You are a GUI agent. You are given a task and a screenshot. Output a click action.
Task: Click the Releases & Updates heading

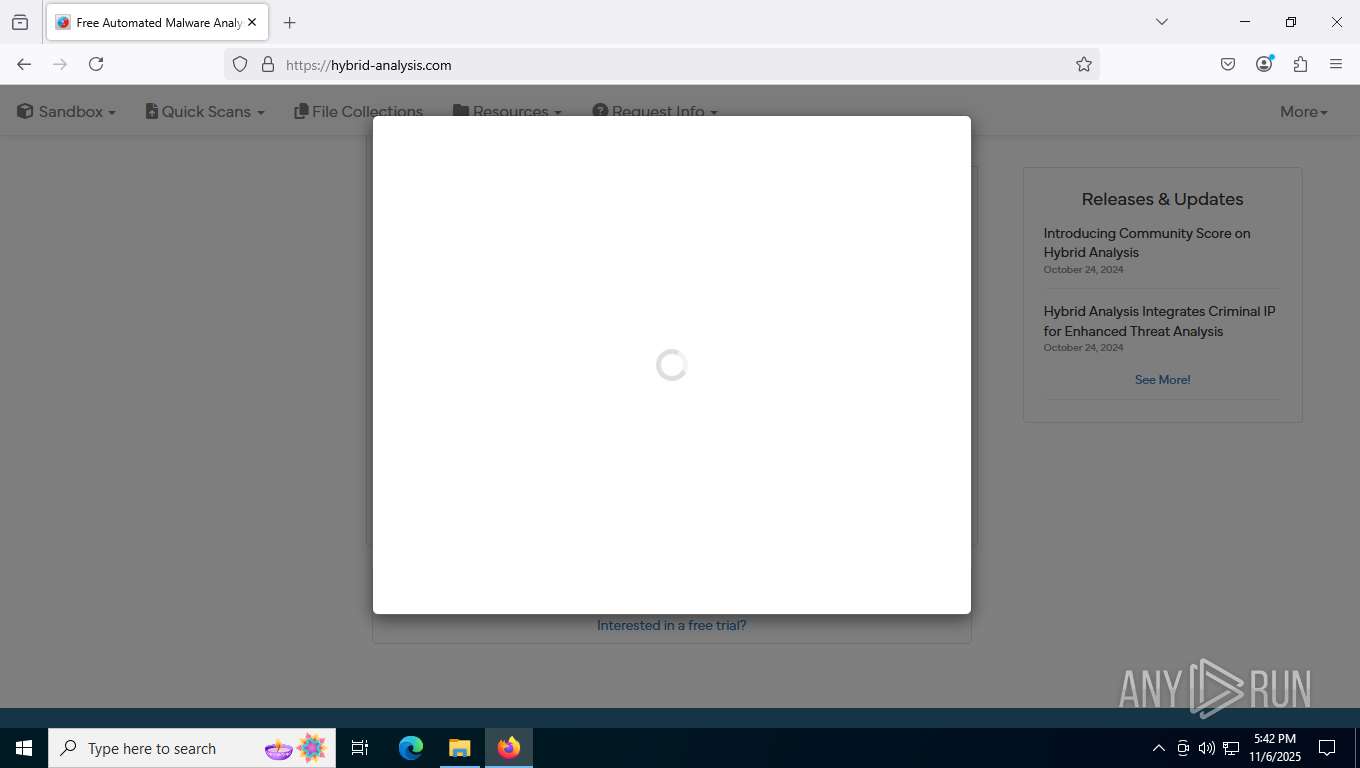point(1162,199)
